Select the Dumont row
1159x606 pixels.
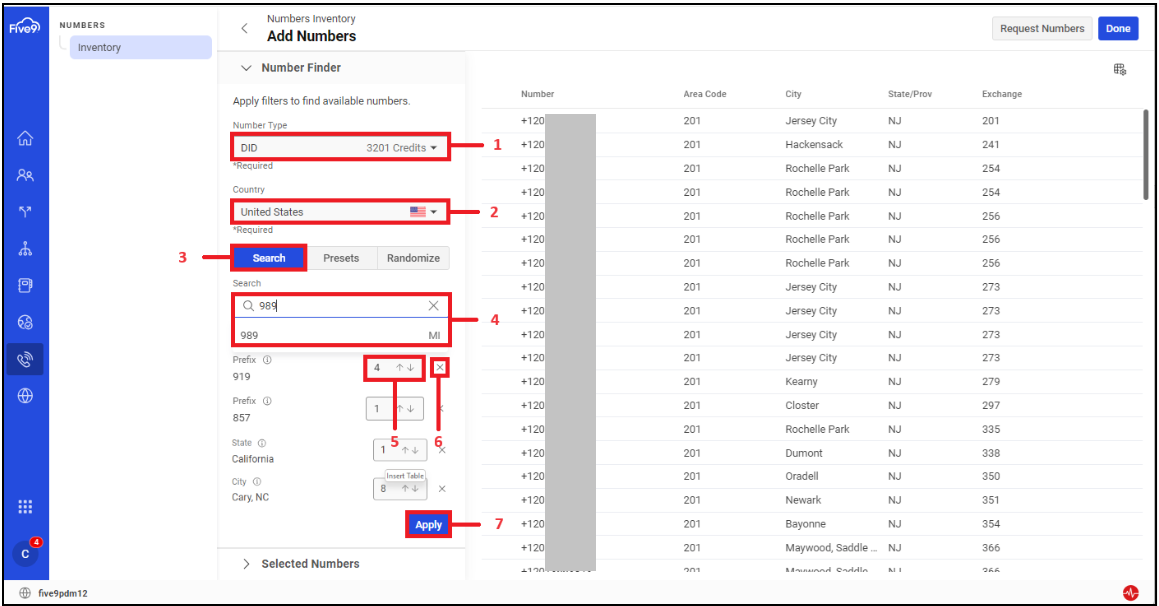[812, 453]
